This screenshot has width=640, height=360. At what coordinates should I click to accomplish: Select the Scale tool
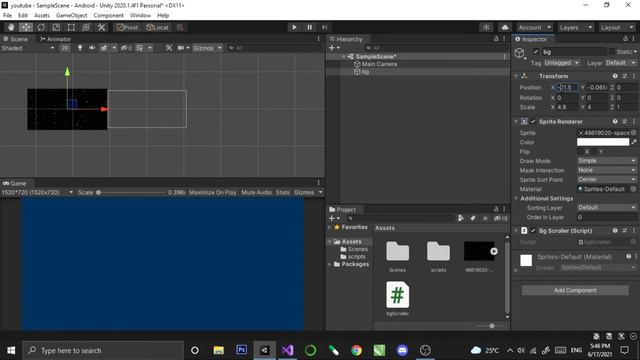[56, 27]
